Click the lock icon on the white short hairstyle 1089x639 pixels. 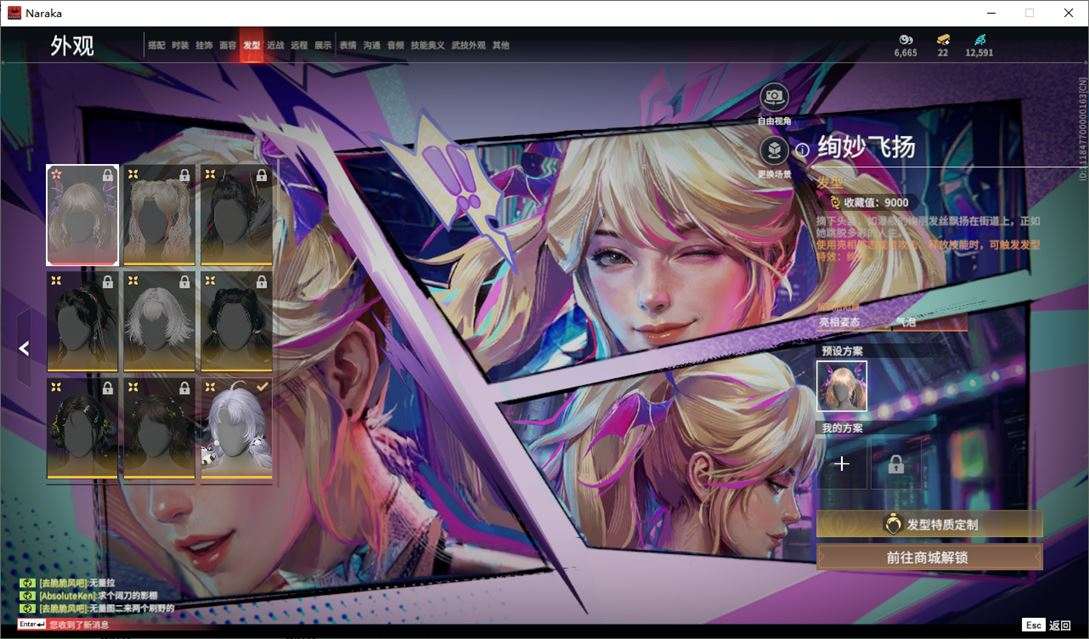pyautogui.click(x=185, y=281)
